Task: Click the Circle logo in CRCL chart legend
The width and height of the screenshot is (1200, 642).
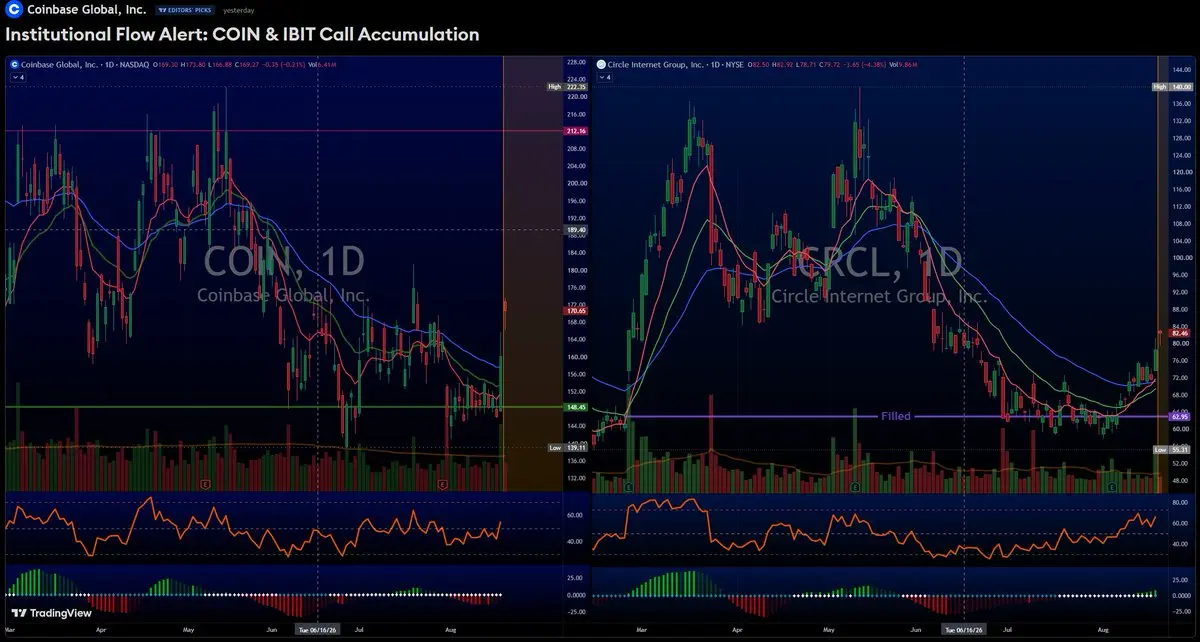Action: pos(600,63)
